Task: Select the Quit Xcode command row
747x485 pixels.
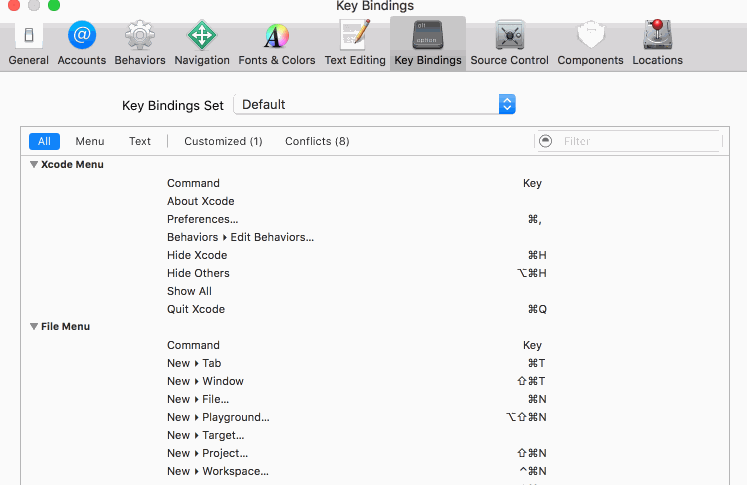Action: coord(196,309)
